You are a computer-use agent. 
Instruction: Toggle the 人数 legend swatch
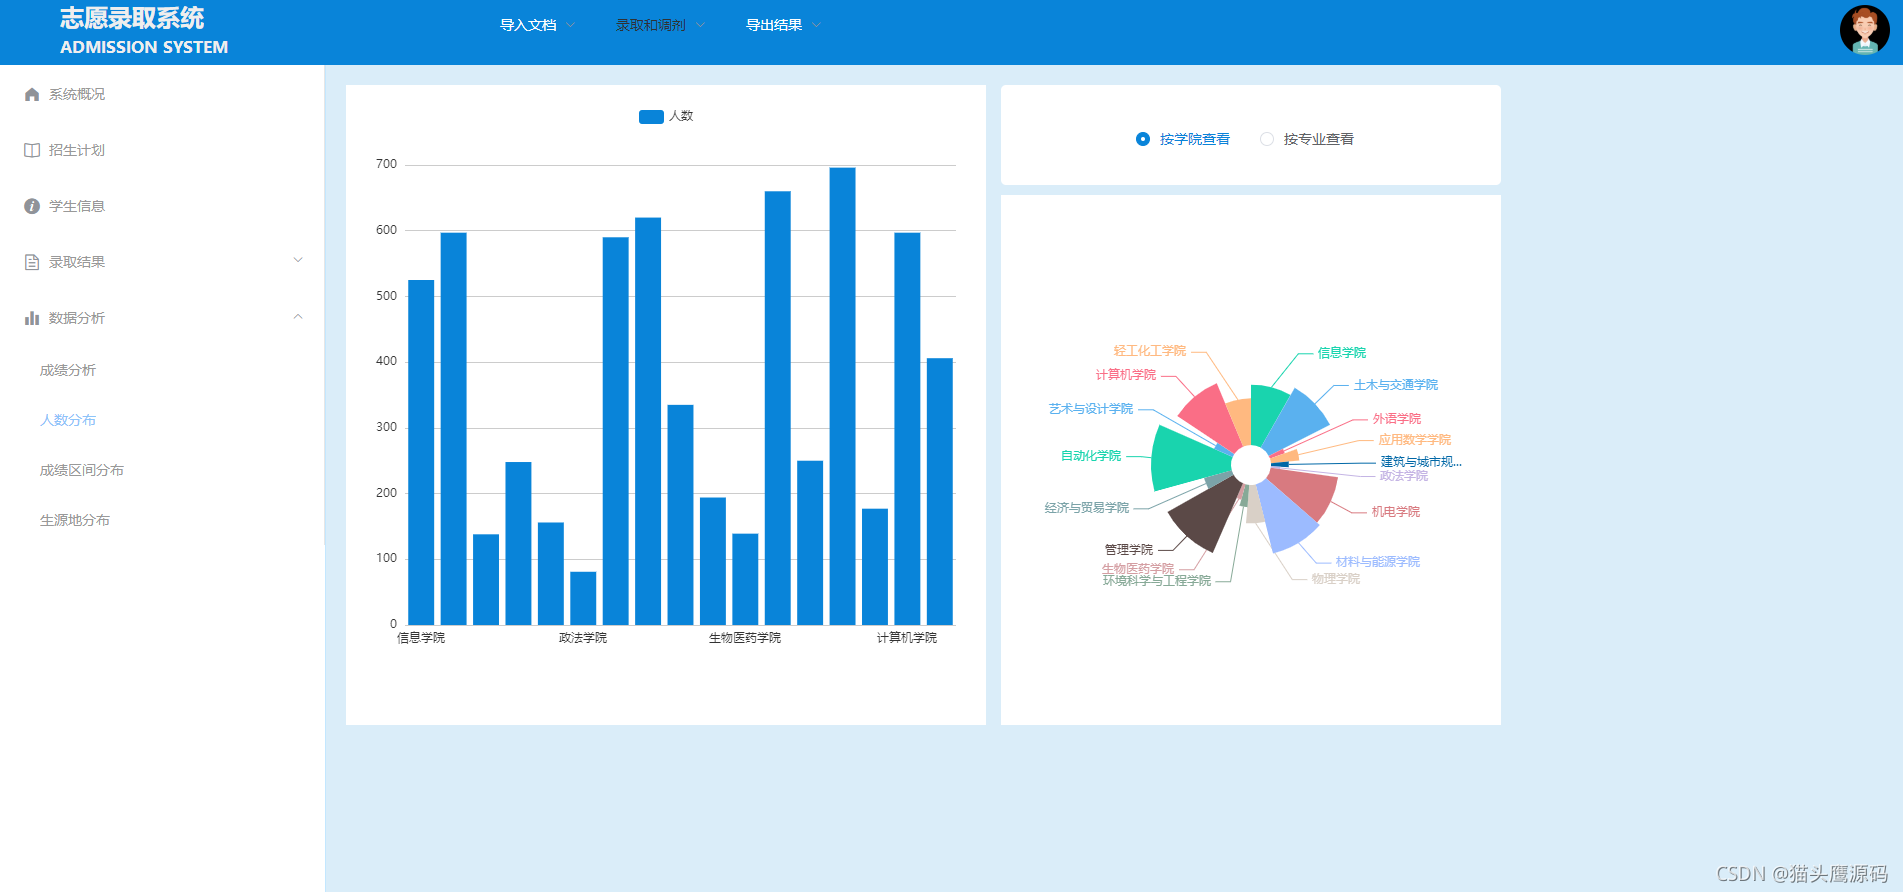tap(651, 117)
